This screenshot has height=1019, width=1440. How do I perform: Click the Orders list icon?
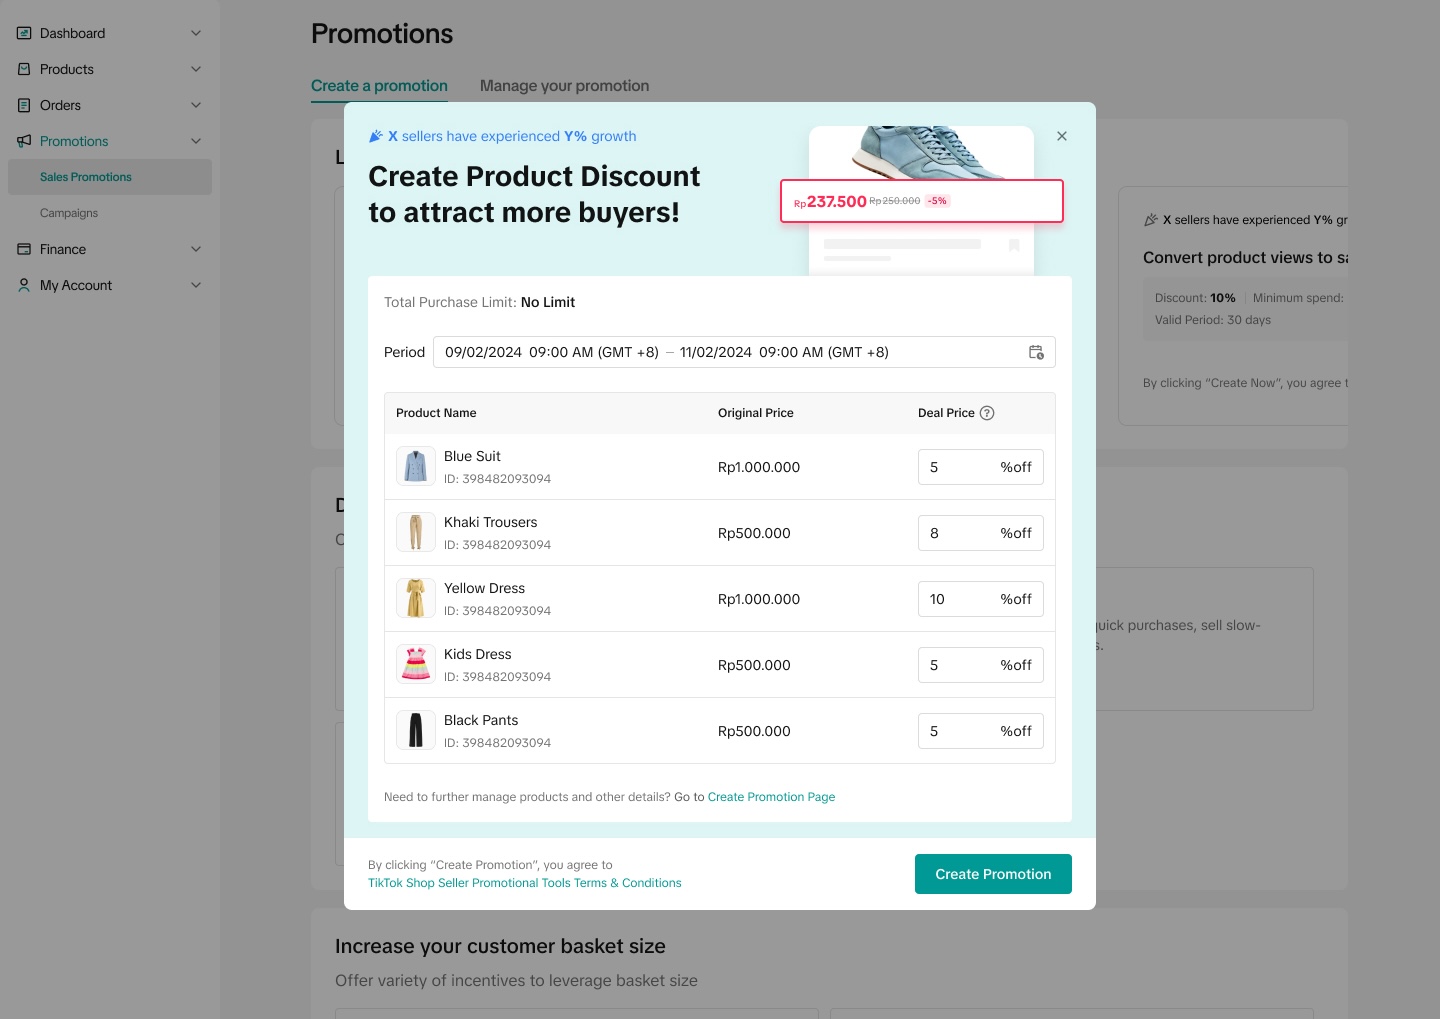[24, 105]
